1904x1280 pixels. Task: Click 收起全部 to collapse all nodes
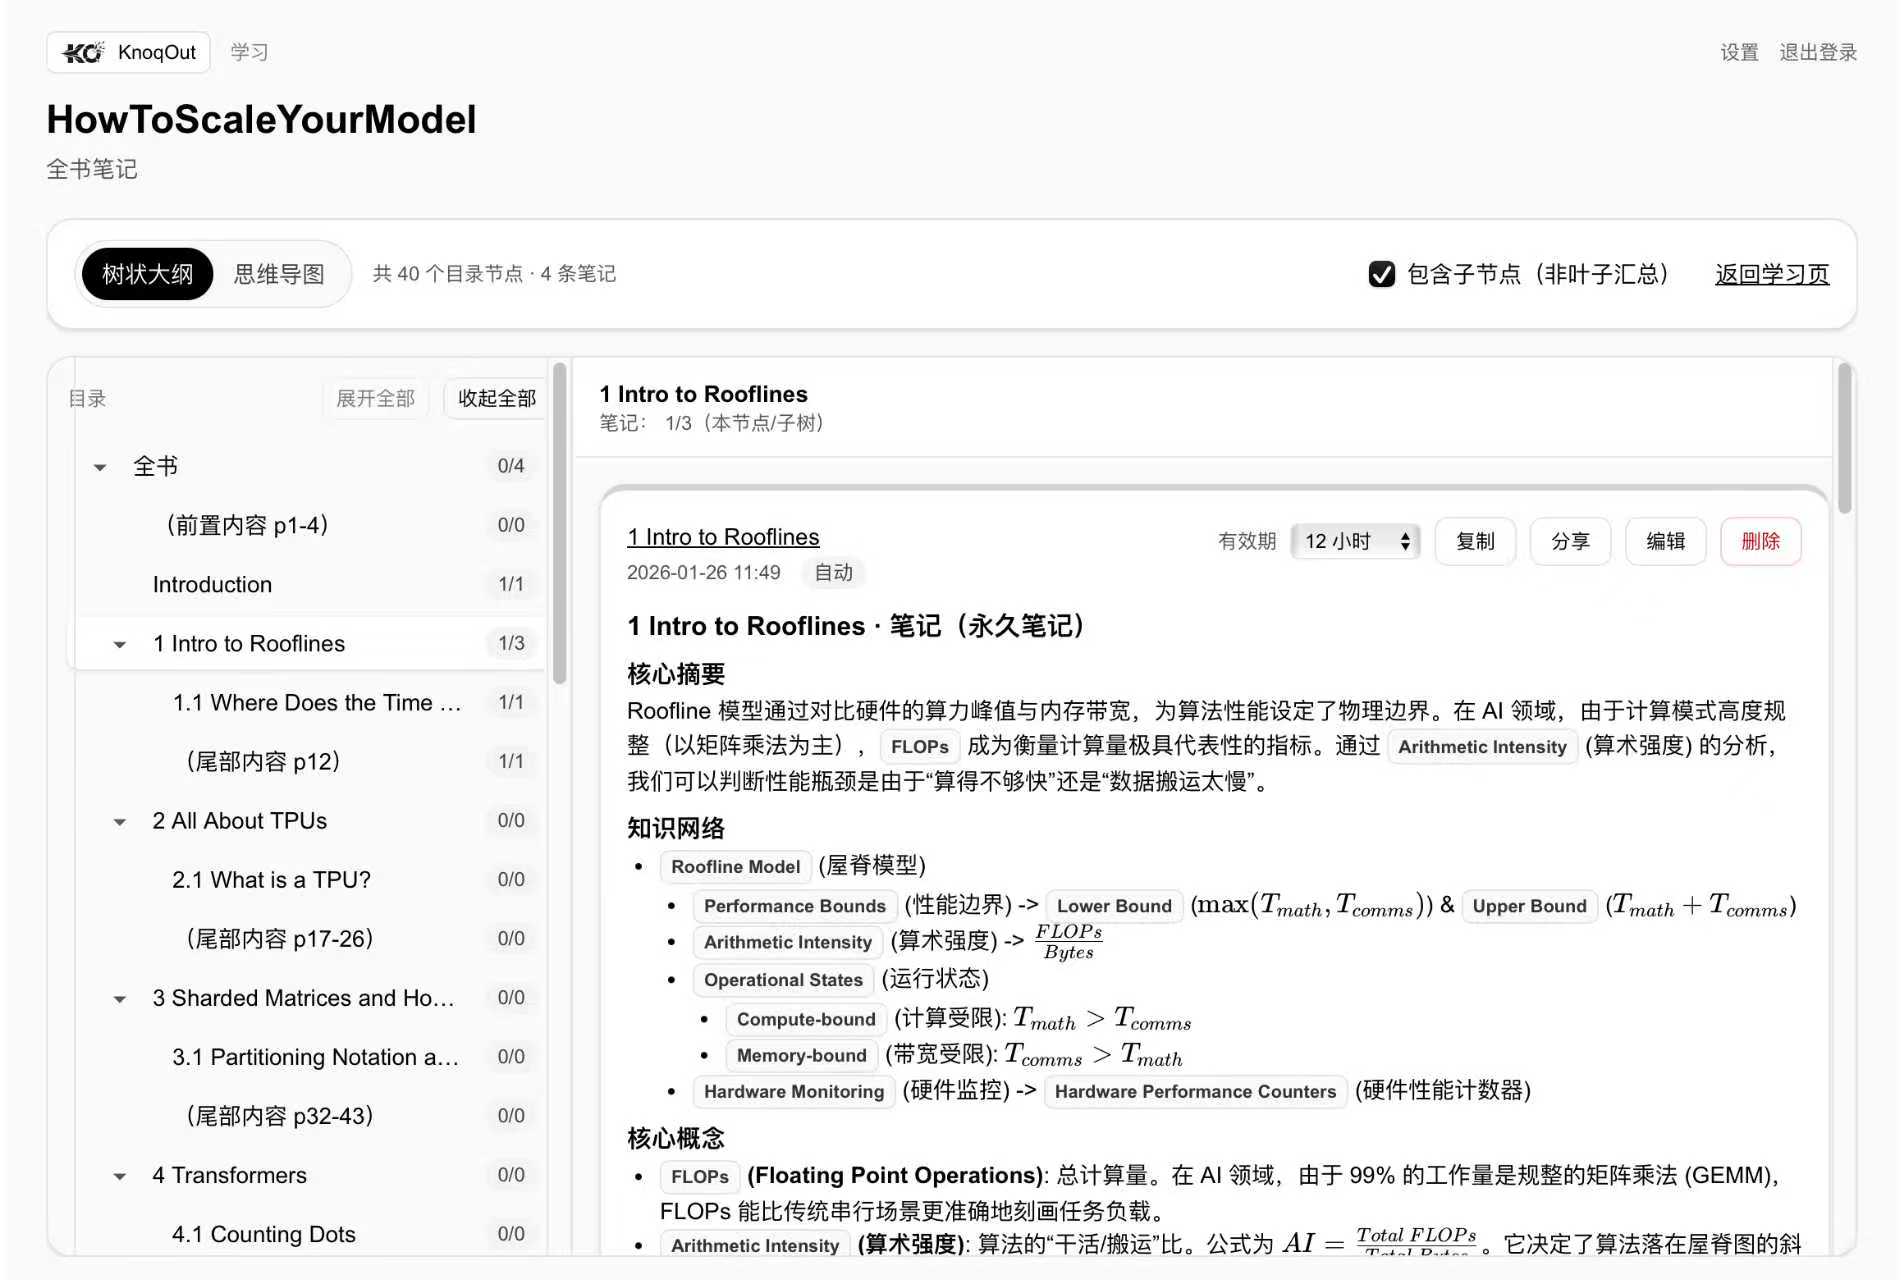click(494, 397)
